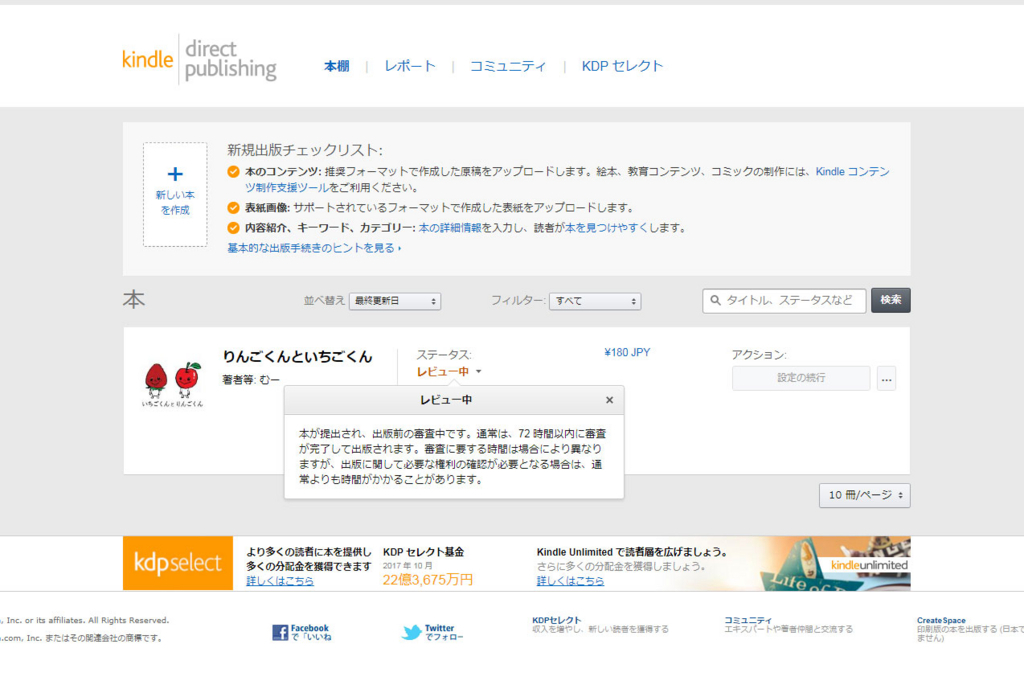Click the kdp select orange logo
1024x685 pixels.
(x=178, y=563)
